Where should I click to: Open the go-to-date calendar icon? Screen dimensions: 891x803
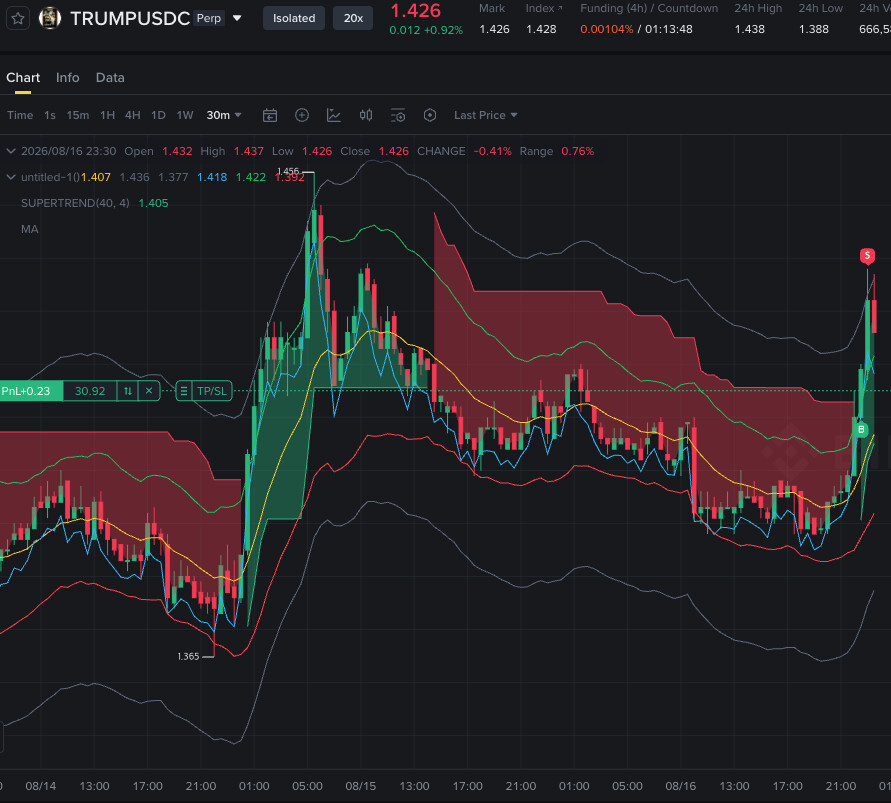click(x=270, y=115)
